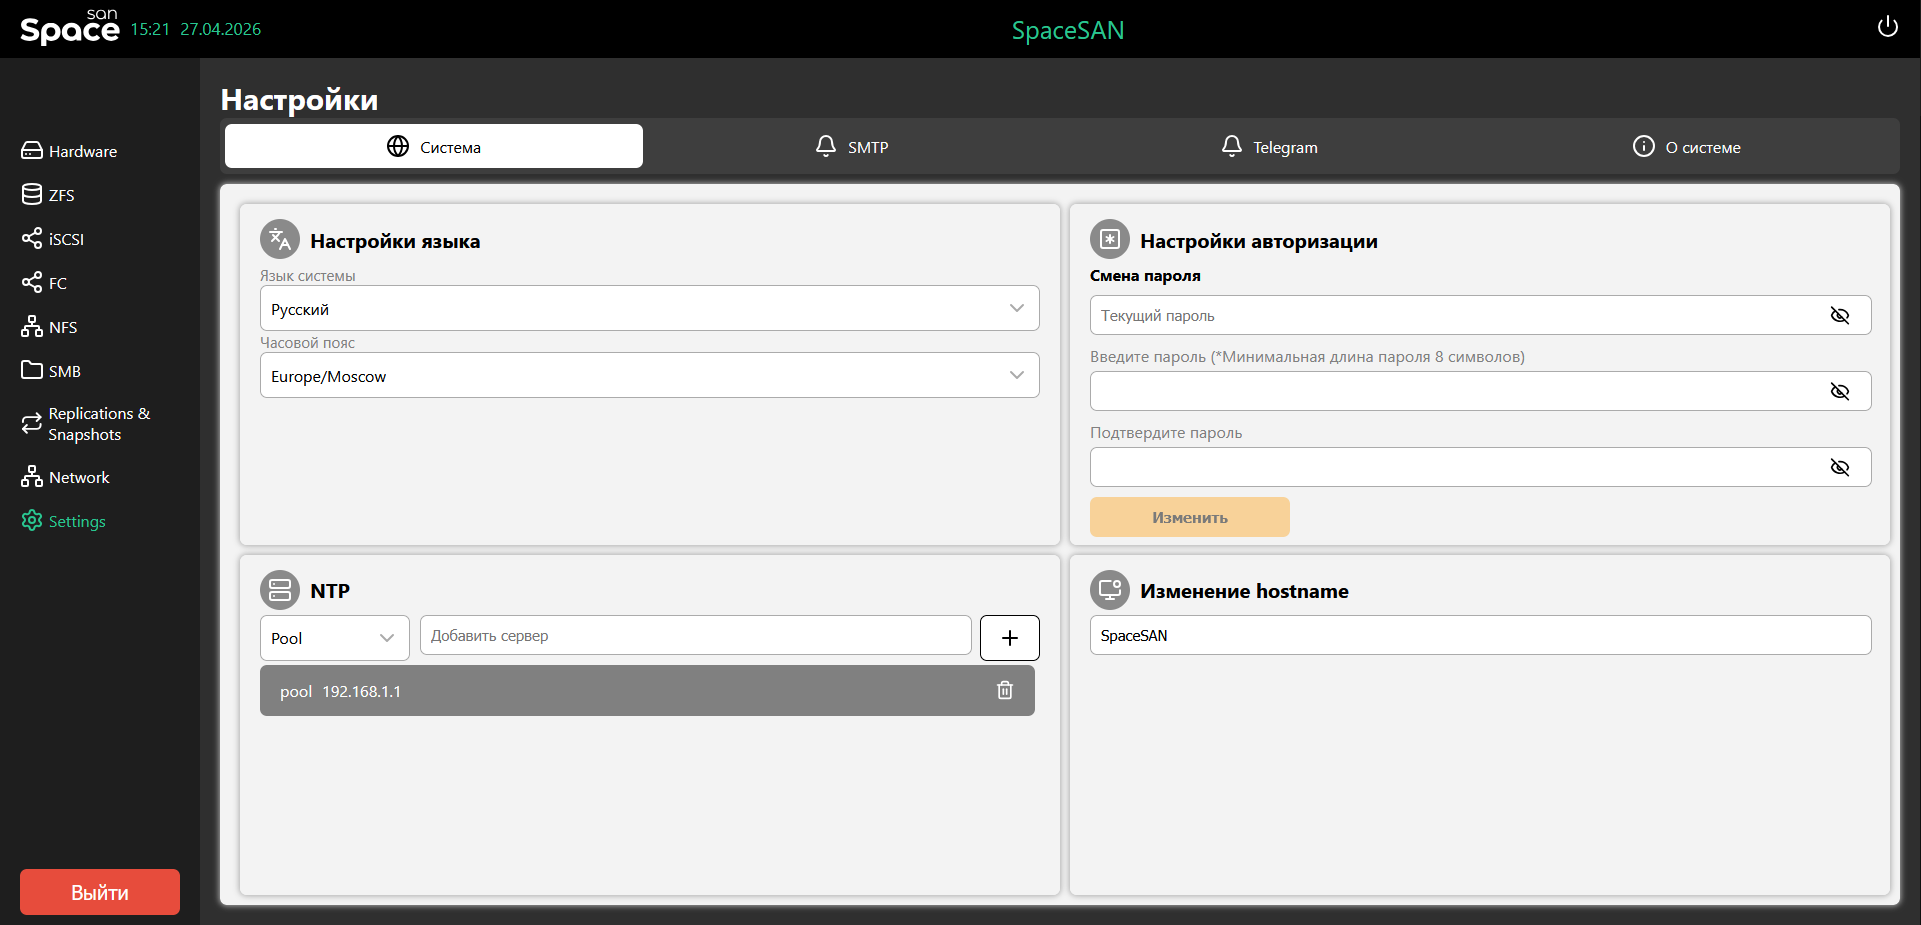Reveal the confirm password field text
Screen dimensions: 1921x925
[1839, 468]
